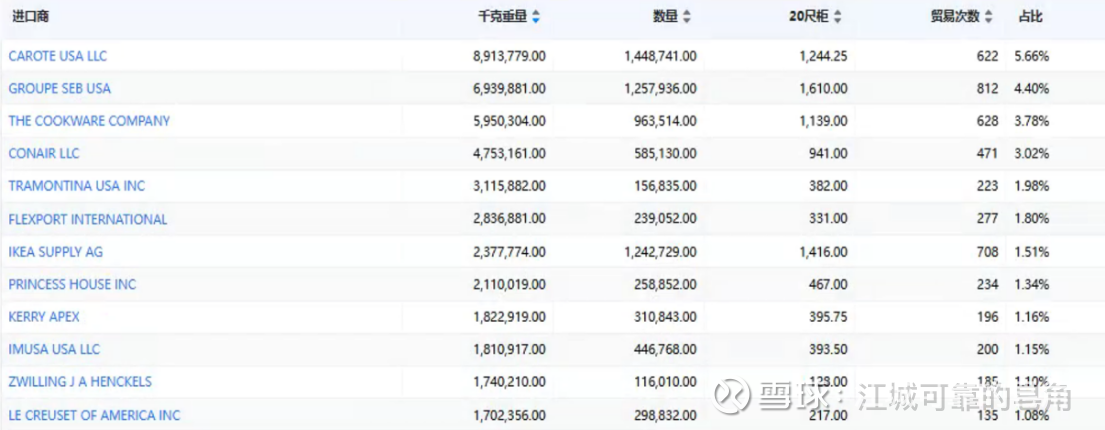Click the 进口商 column header

pos(30,17)
